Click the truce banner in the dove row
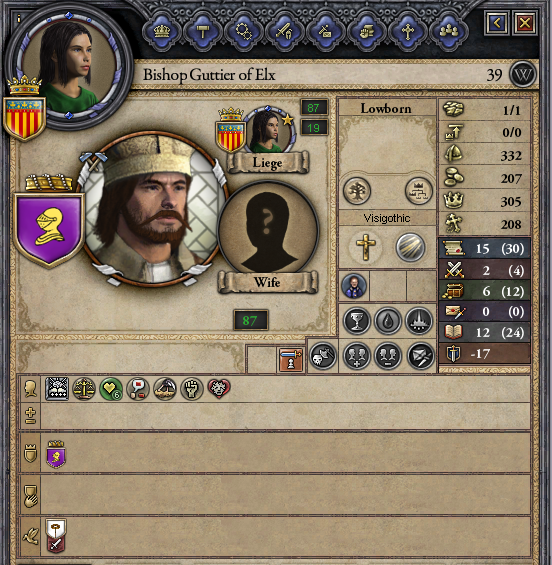Viewport: 552px width, 565px height. pyautogui.click(x=56, y=536)
